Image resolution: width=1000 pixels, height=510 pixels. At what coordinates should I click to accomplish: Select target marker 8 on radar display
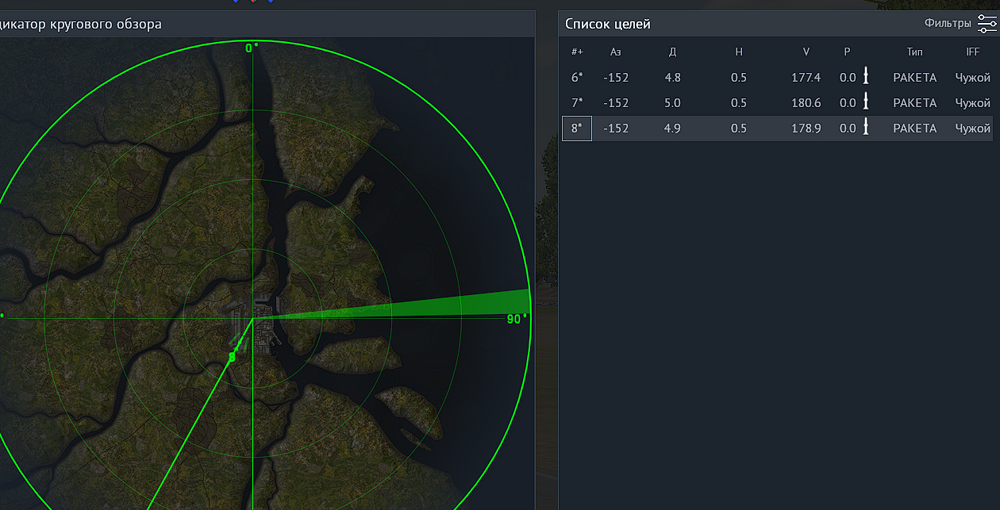click(232, 358)
